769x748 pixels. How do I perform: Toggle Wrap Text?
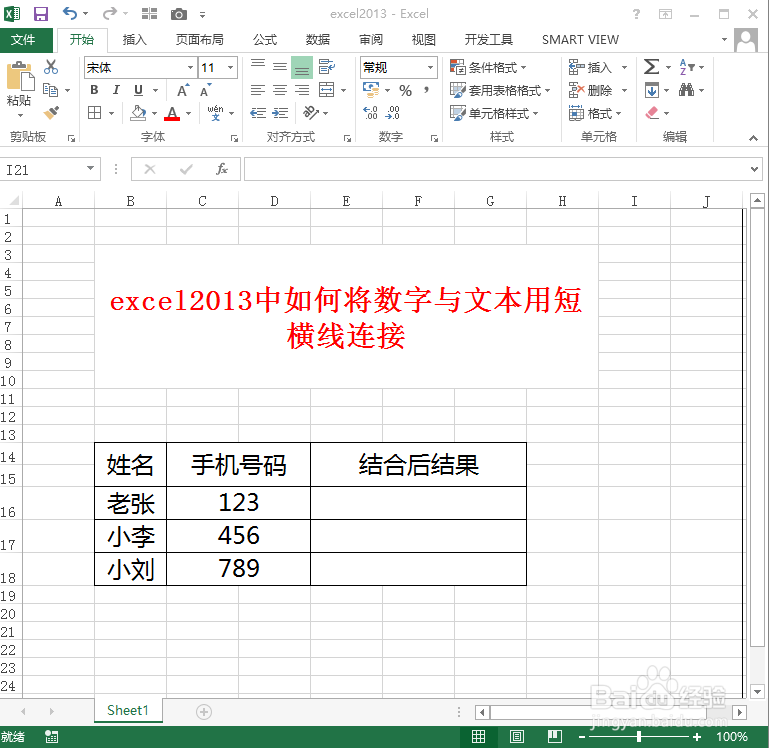(x=327, y=67)
